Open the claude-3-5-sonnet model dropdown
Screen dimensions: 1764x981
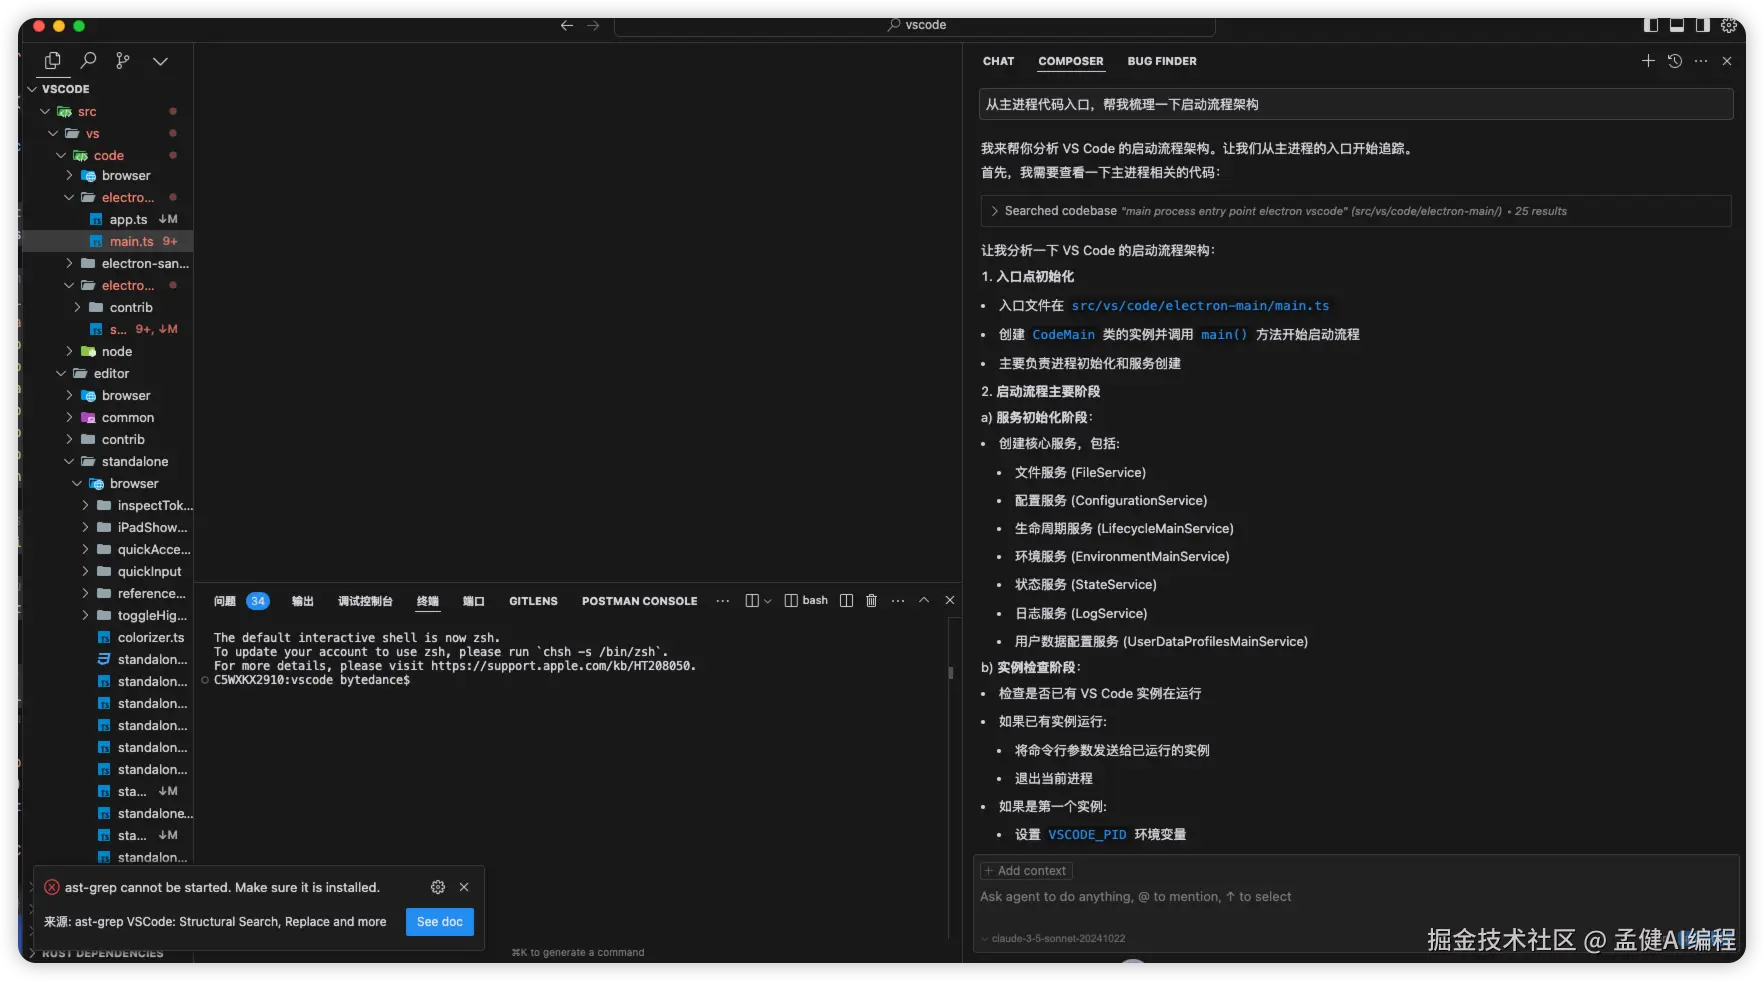pyautogui.click(x=1053, y=939)
